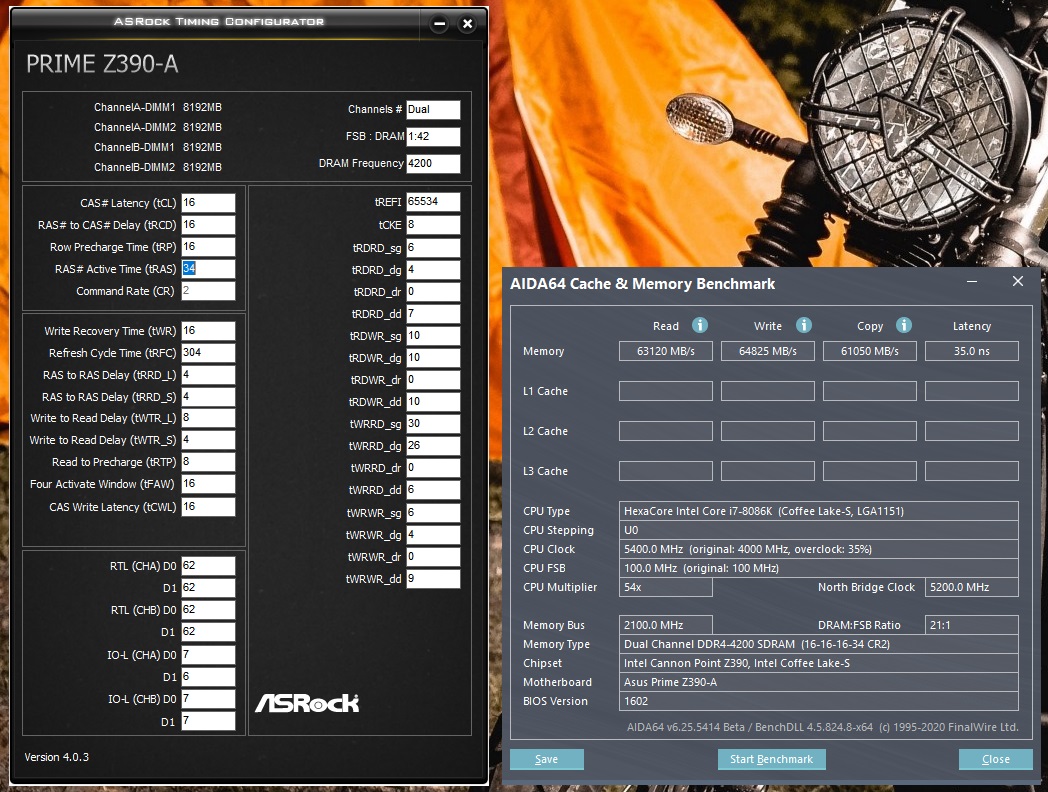Click the CPU Type value HexaCore Intel Core i7-8086K
Image resolution: width=1048 pixels, height=792 pixels.
click(819, 511)
